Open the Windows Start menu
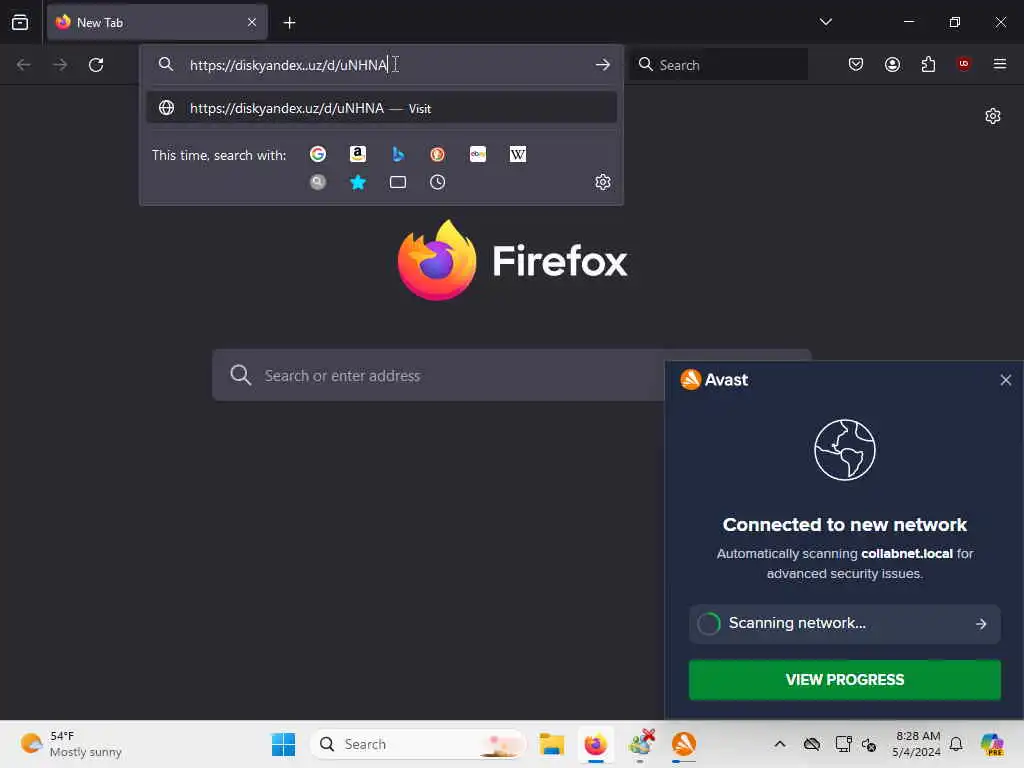 pyautogui.click(x=283, y=744)
